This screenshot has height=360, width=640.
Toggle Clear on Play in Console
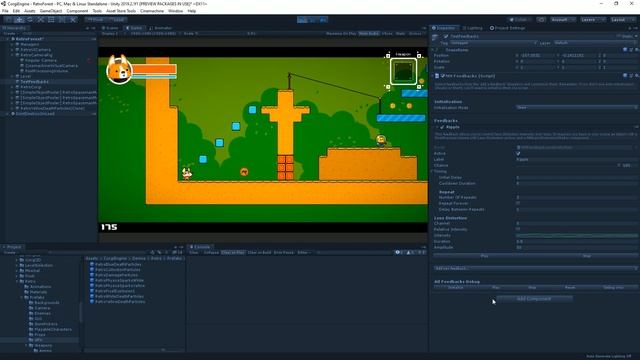point(233,253)
